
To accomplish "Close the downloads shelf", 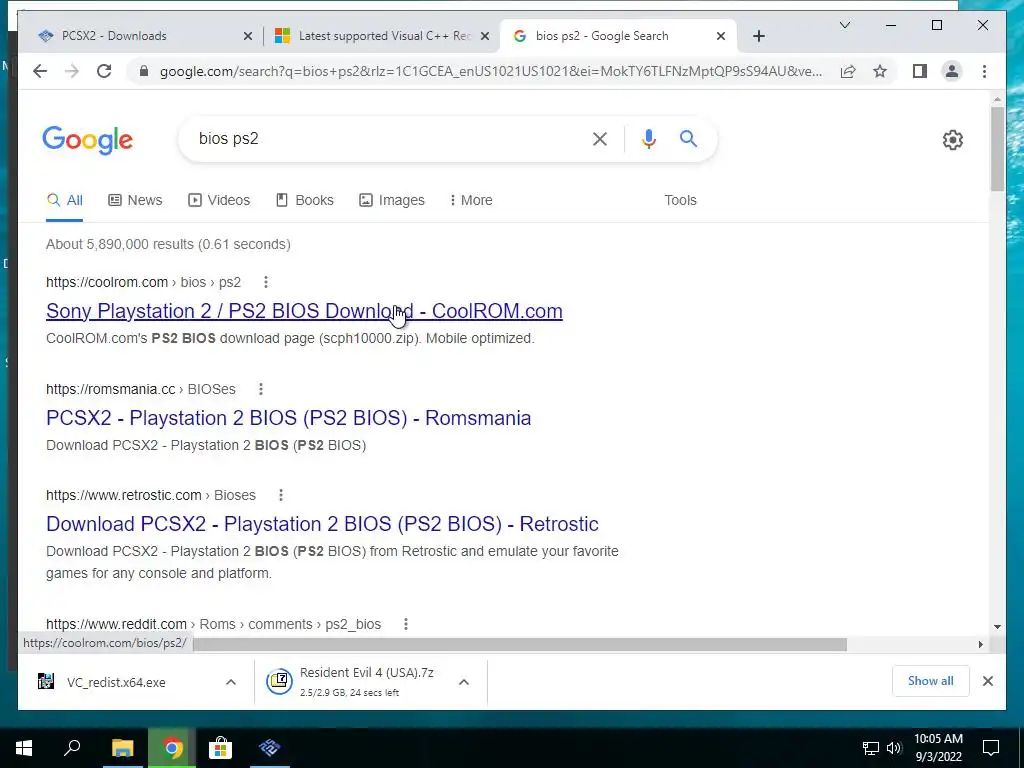I will point(987,681).
